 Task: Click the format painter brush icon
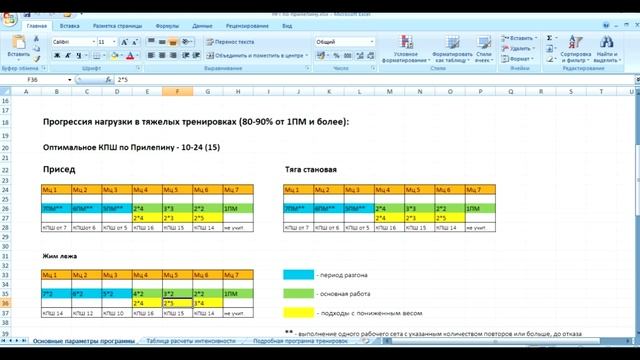[36, 58]
